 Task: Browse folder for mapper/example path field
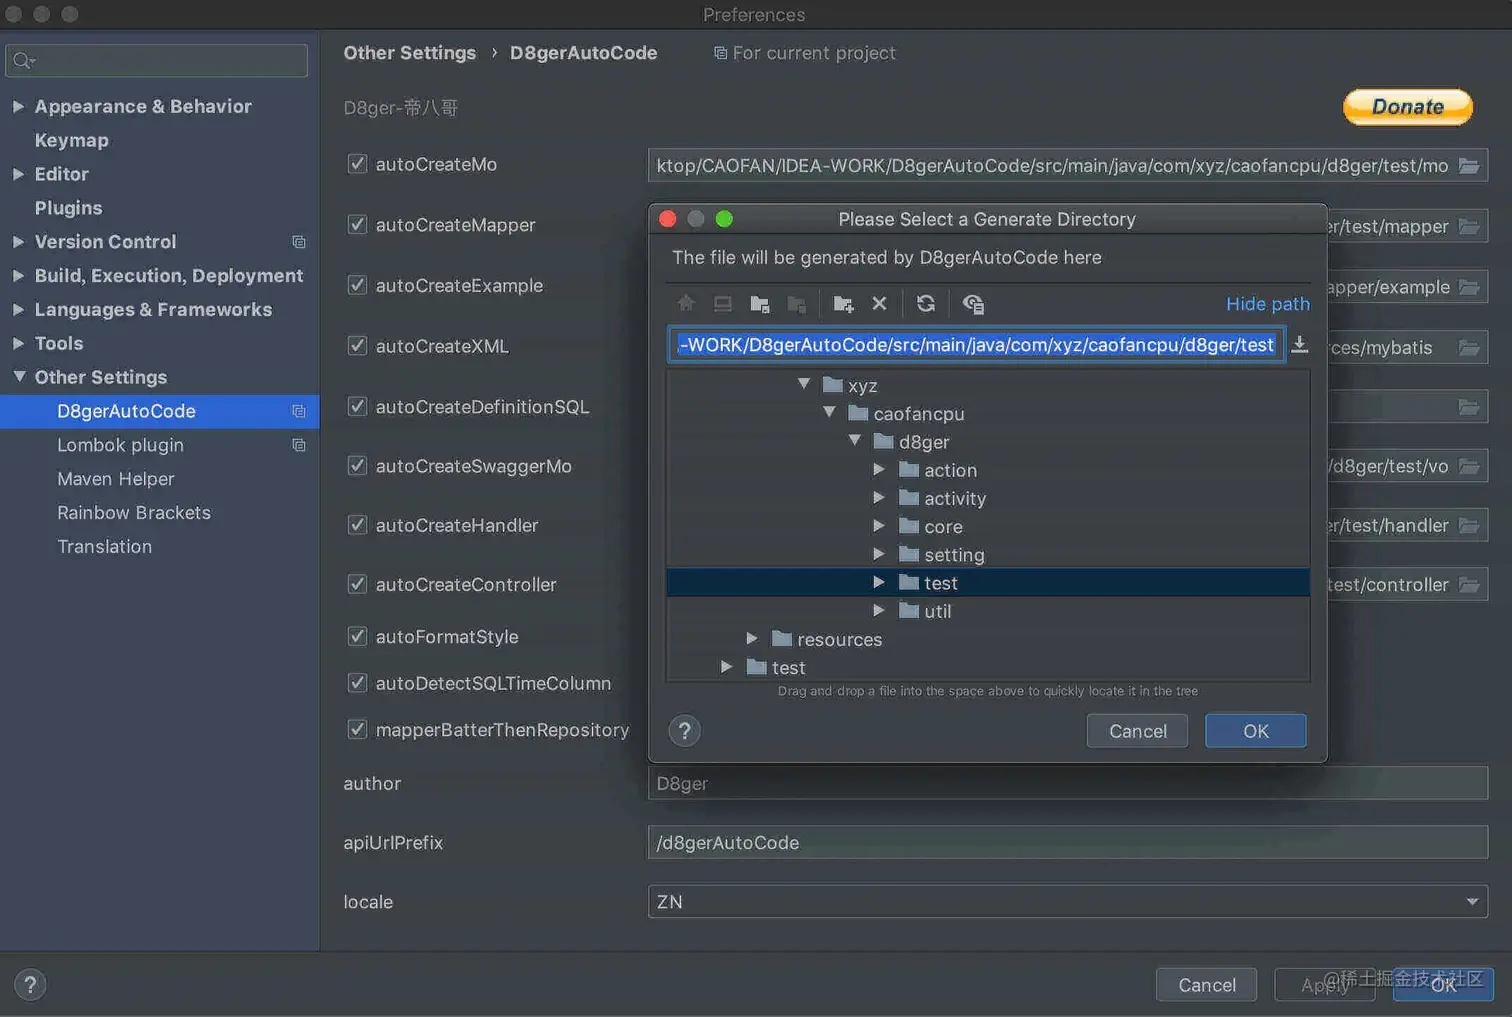[1468, 287]
